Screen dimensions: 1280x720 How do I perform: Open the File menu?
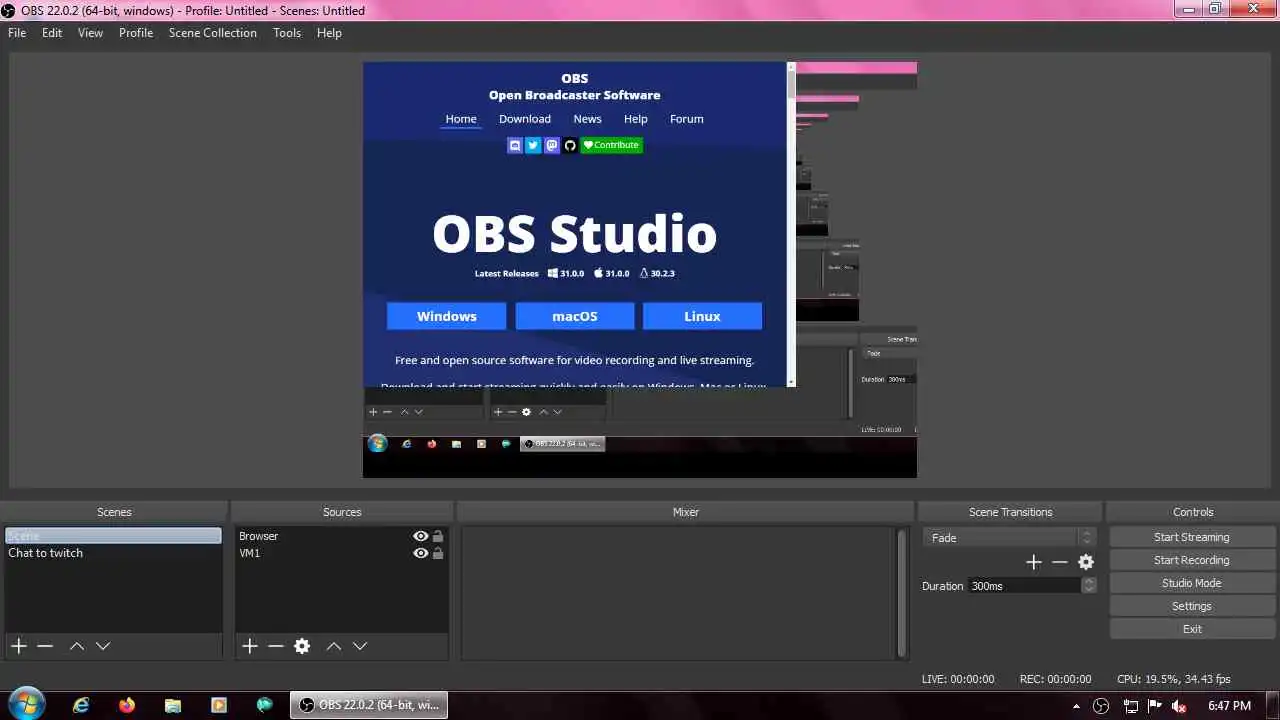[x=17, y=33]
